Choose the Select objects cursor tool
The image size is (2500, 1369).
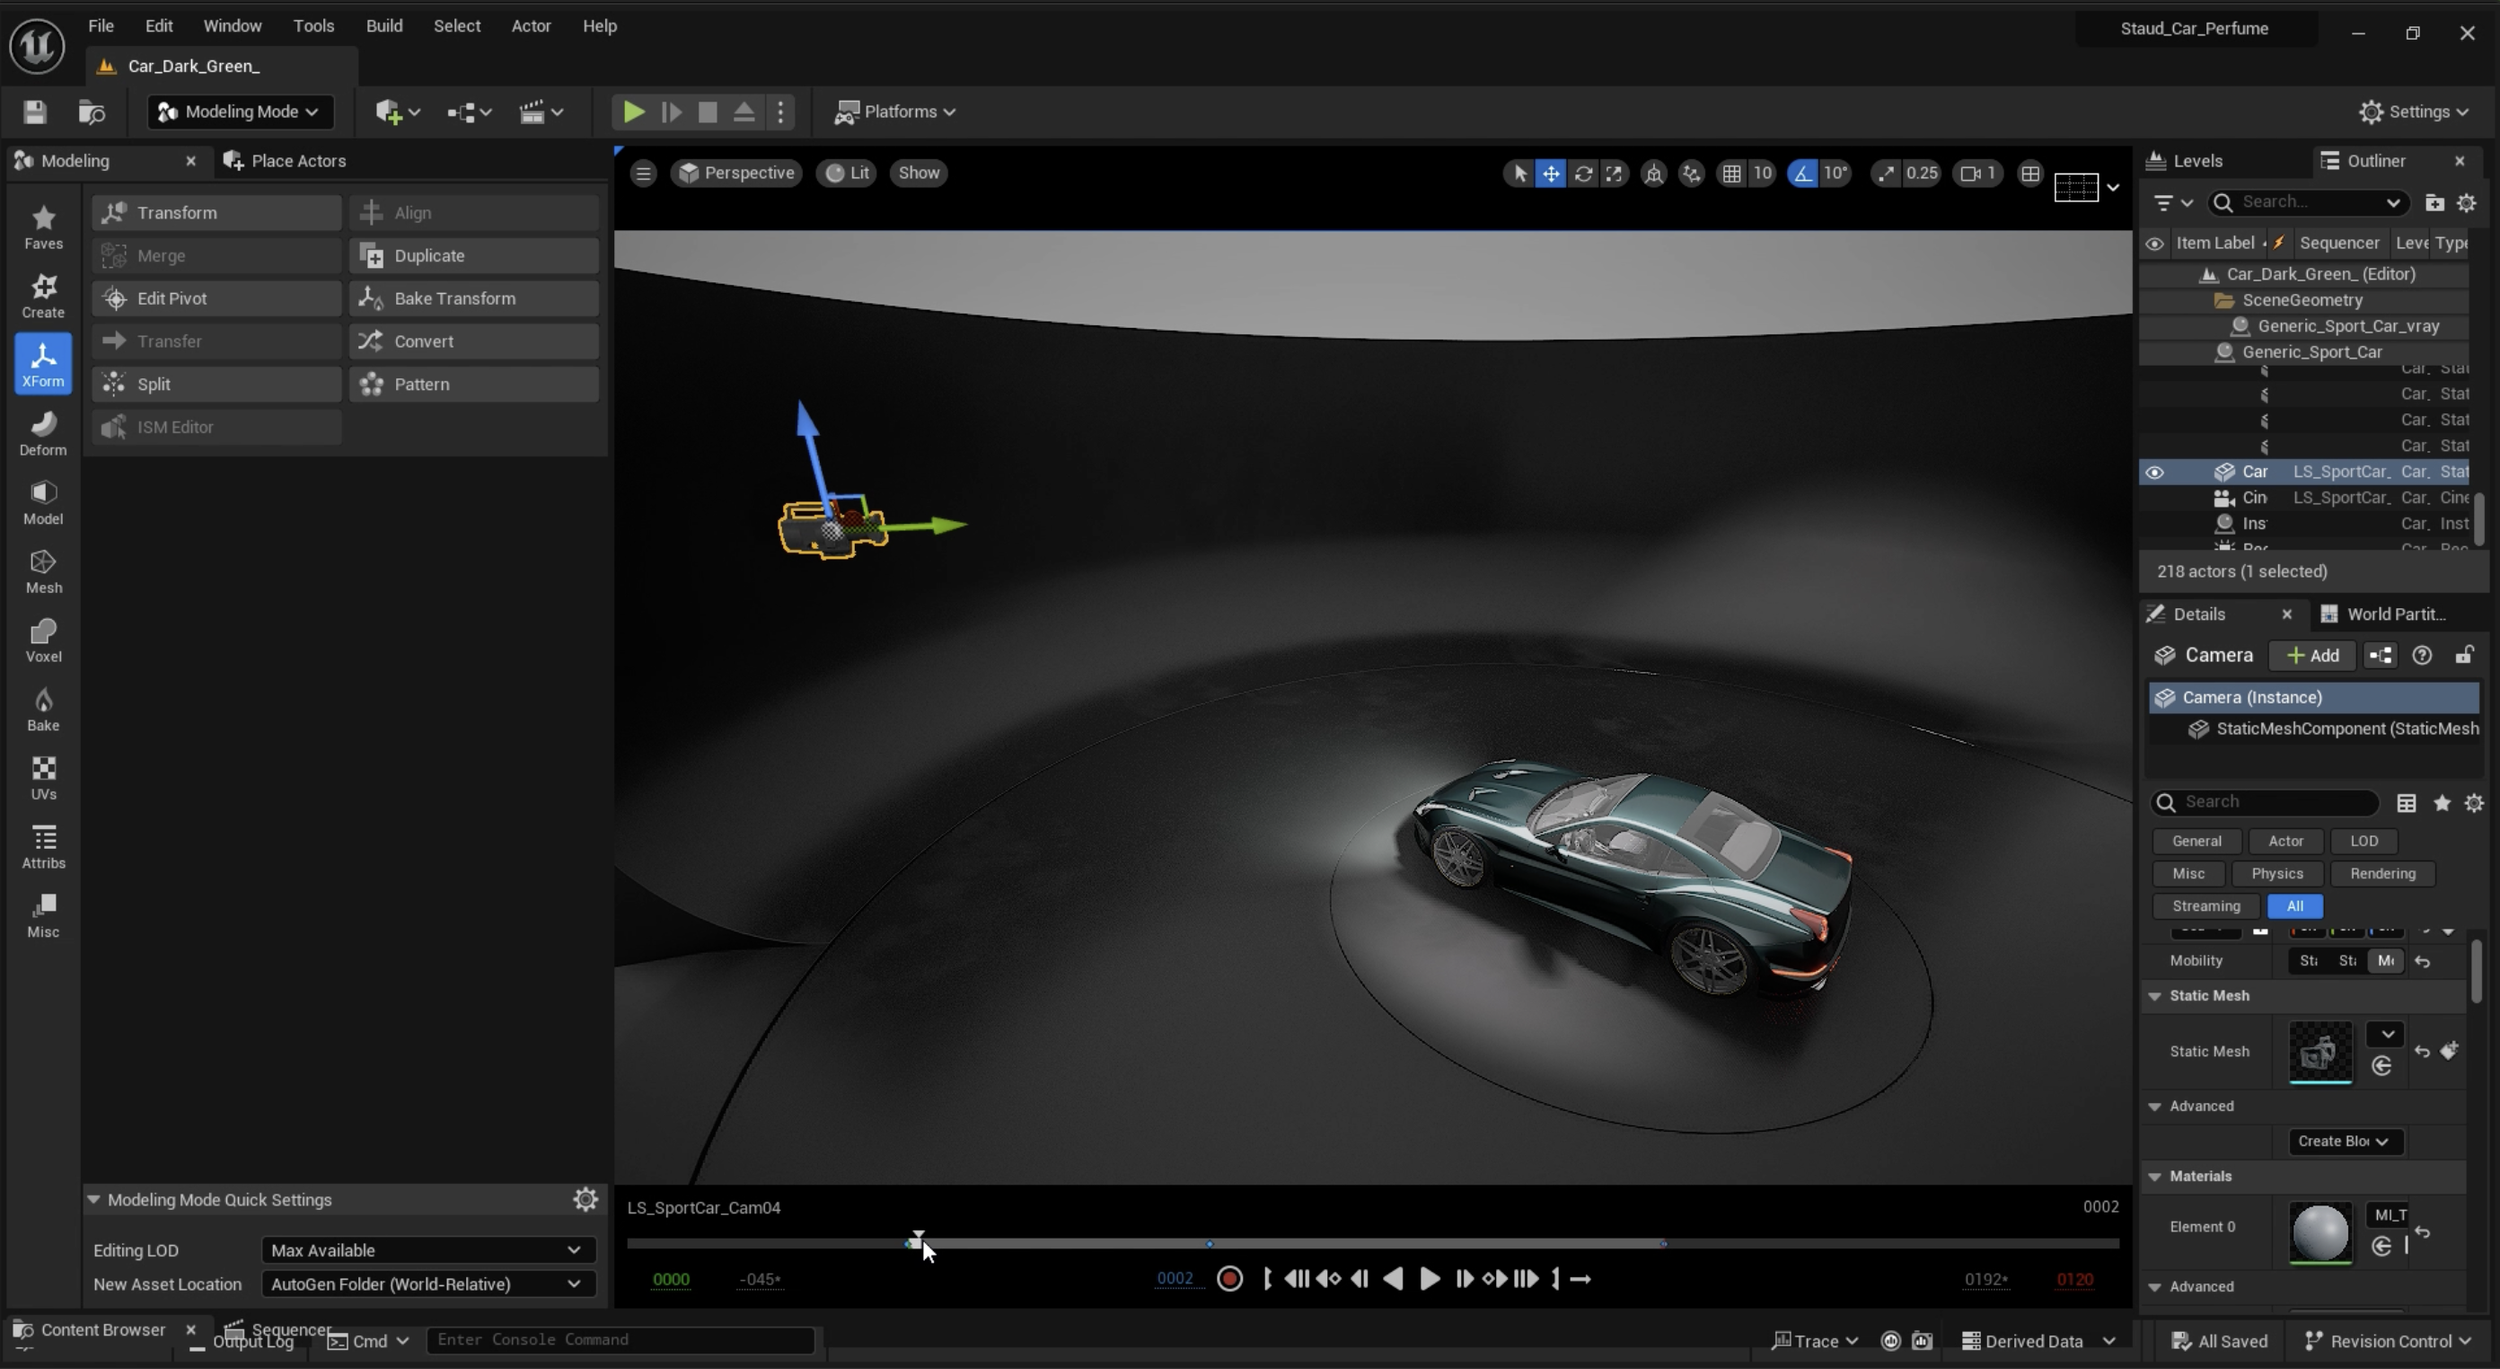tap(1519, 173)
